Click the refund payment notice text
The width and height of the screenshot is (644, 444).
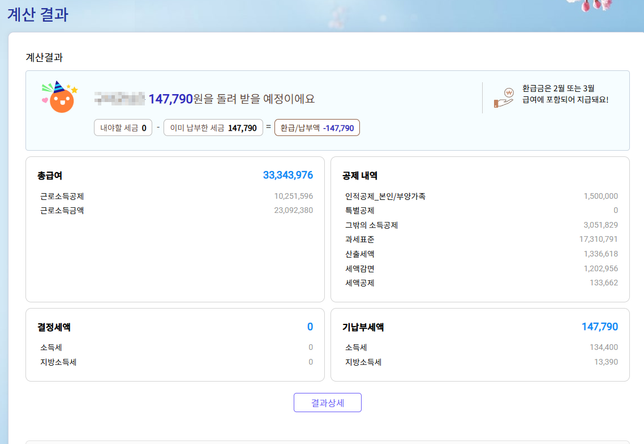pos(564,94)
